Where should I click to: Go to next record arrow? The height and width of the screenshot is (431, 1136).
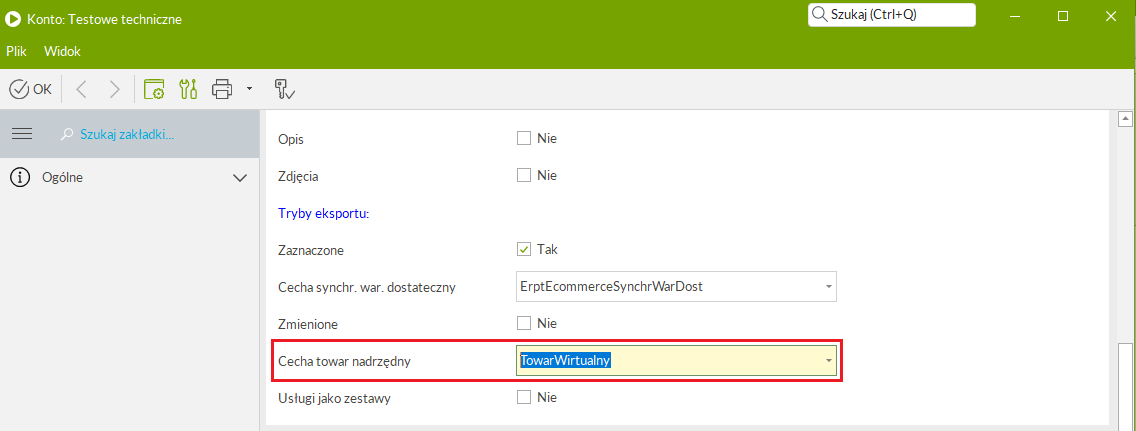click(x=114, y=89)
